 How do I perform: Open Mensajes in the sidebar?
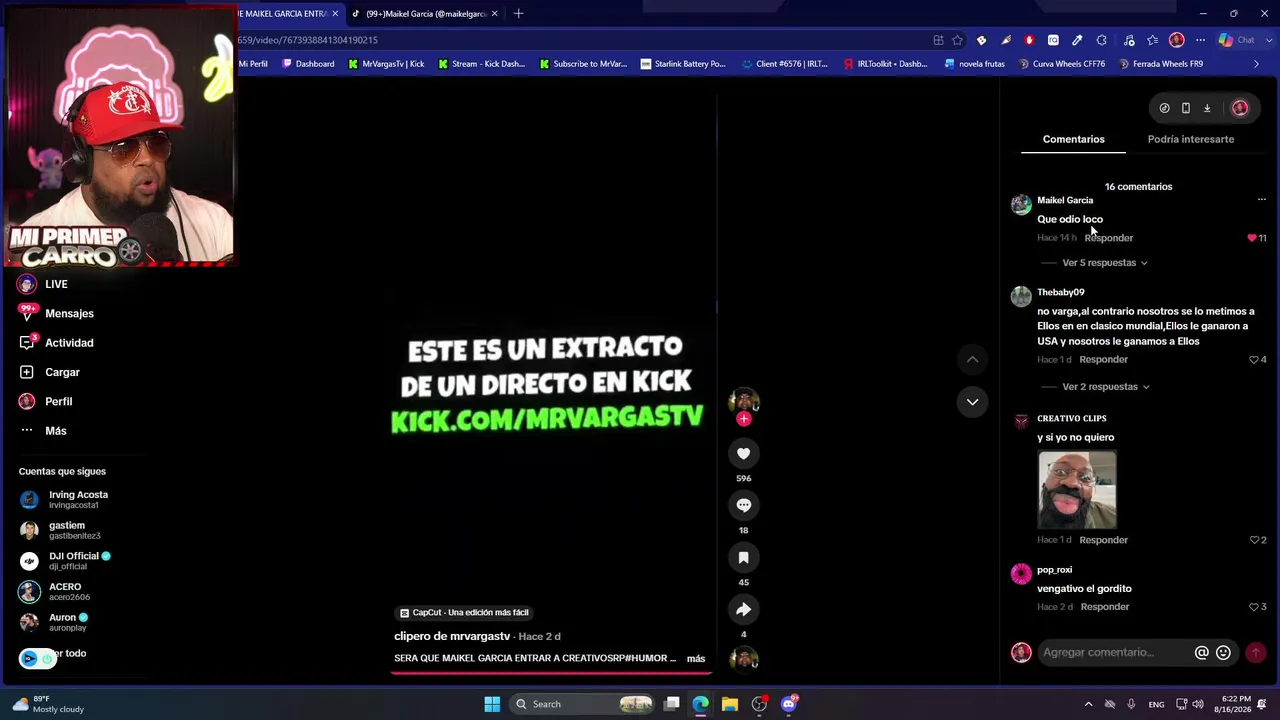point(69,314)
